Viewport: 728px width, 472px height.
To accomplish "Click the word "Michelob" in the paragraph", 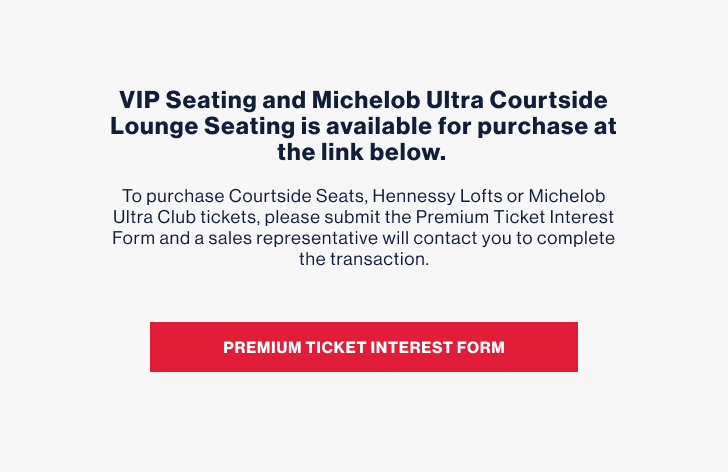I will point(569,195).
